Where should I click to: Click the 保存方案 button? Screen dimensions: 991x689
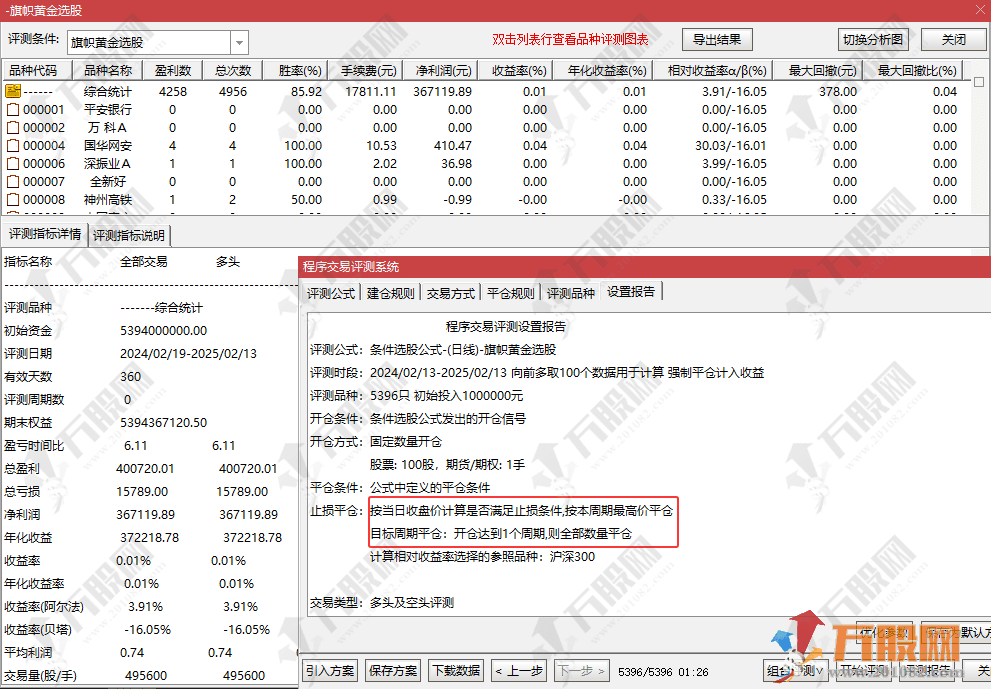coord(393,671)
